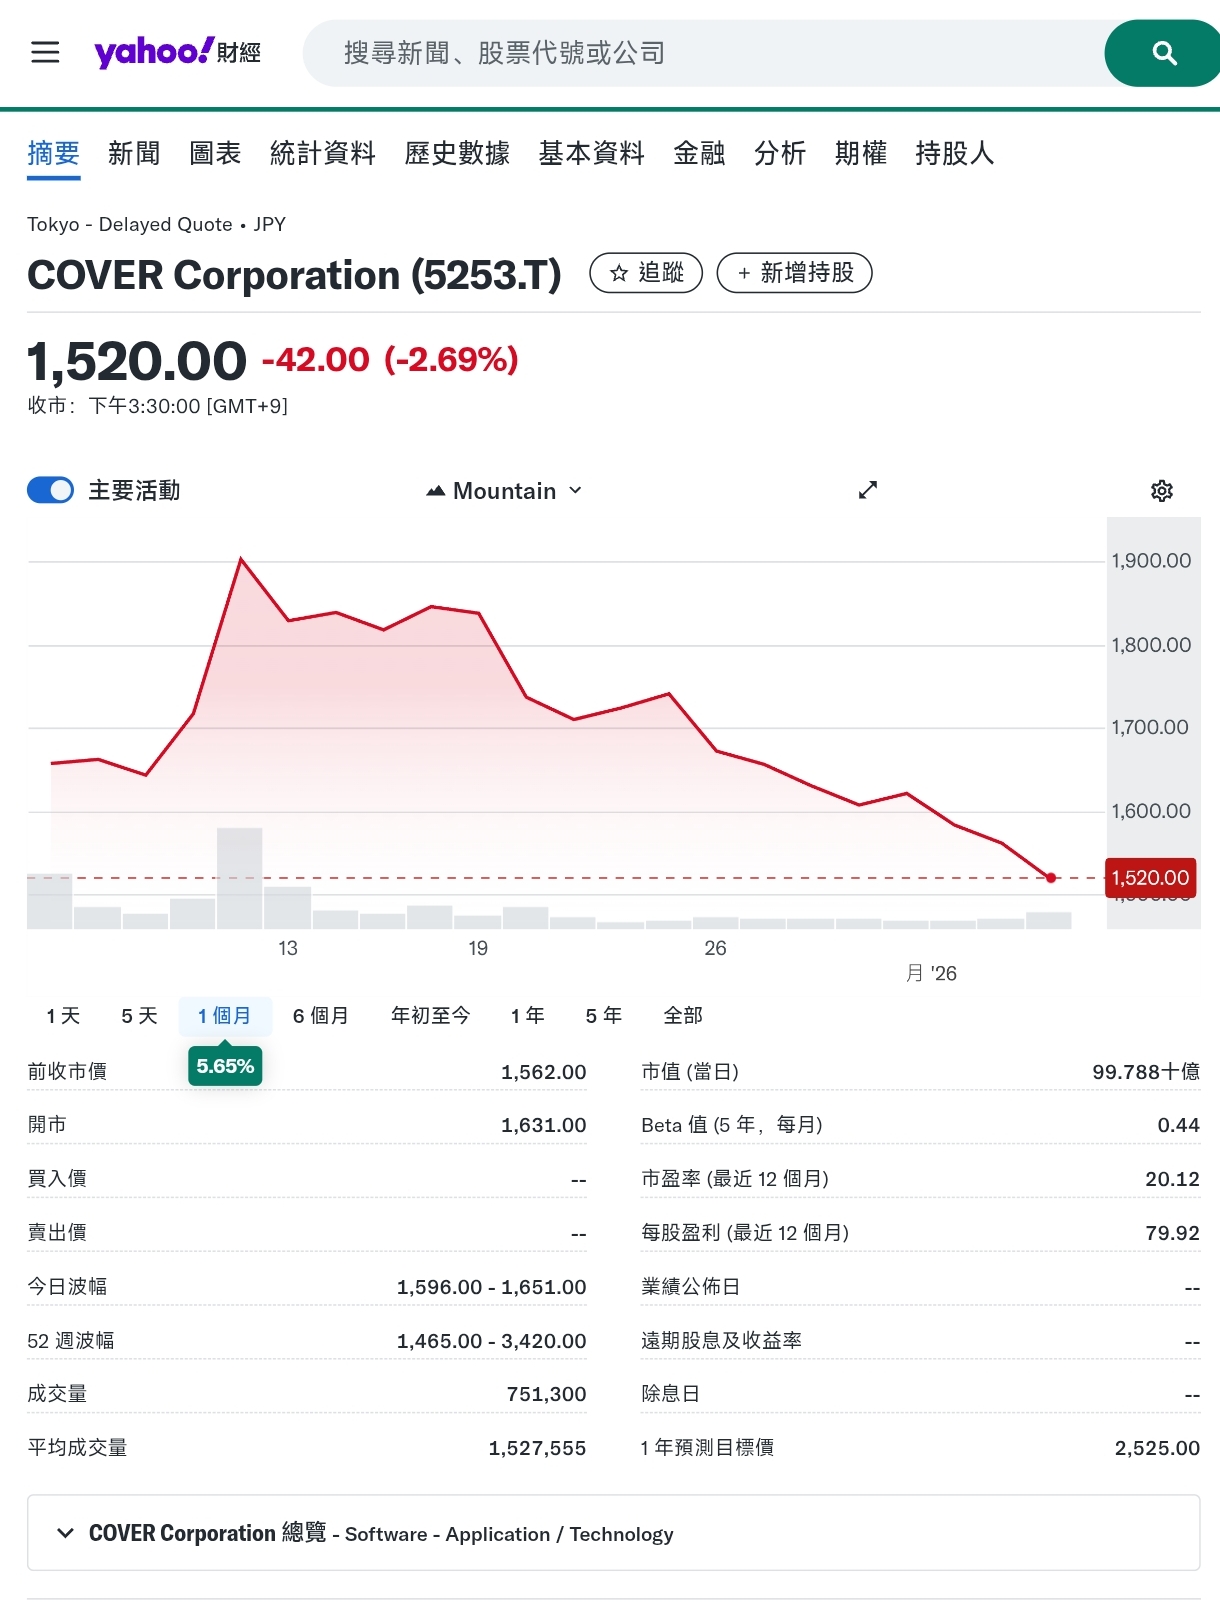Click the plus 新增持股 button
This screenshot has height=1606, width=1220.
pos(794,273)
